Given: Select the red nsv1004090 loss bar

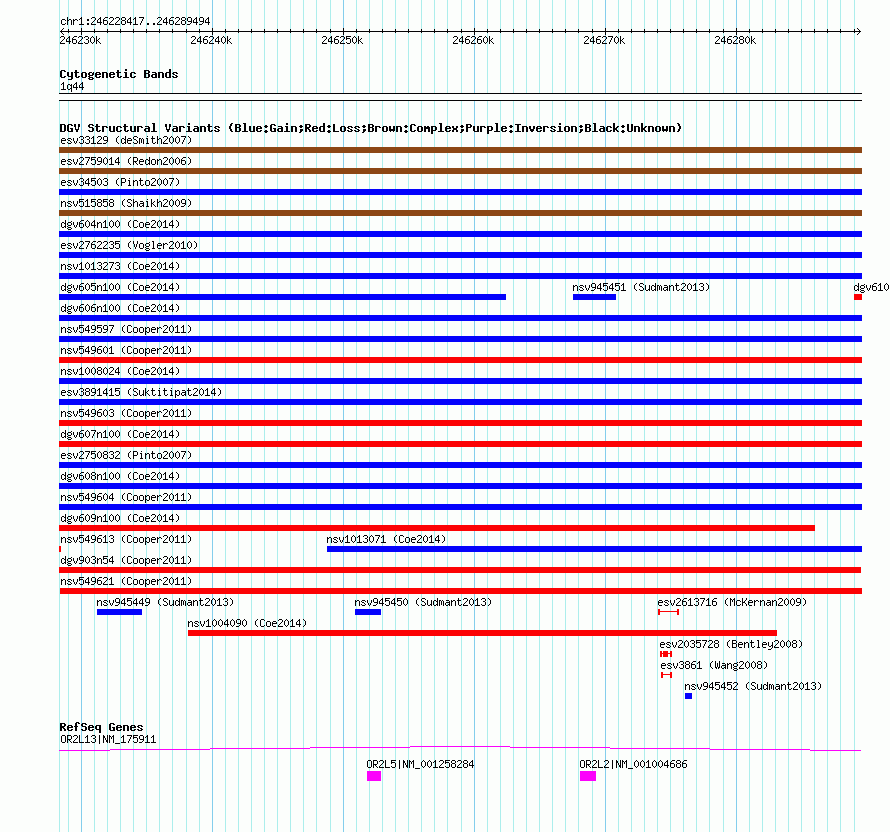Looking at the screenshot, I should point(482,633).
